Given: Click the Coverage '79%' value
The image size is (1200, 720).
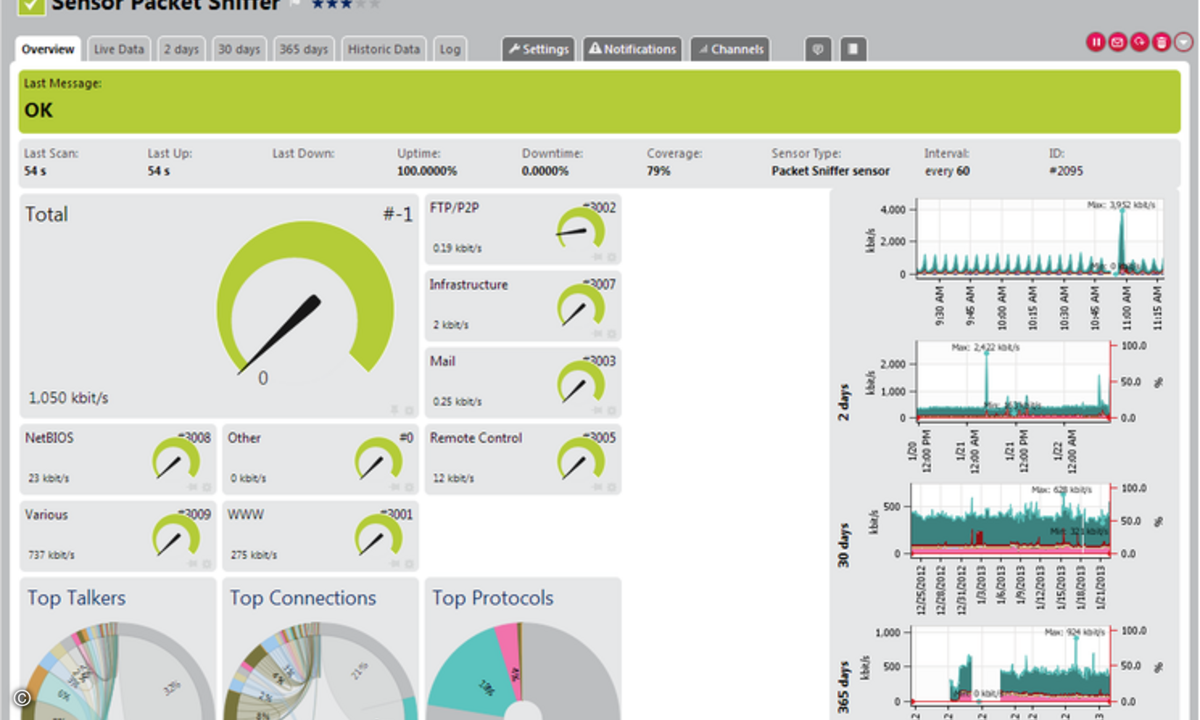Looking at the screenshot, I should (658, 171).
